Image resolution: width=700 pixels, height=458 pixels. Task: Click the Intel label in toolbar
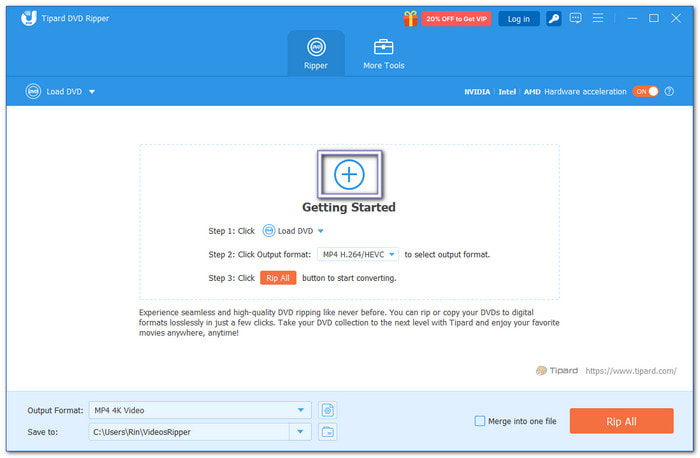(507, 92)
